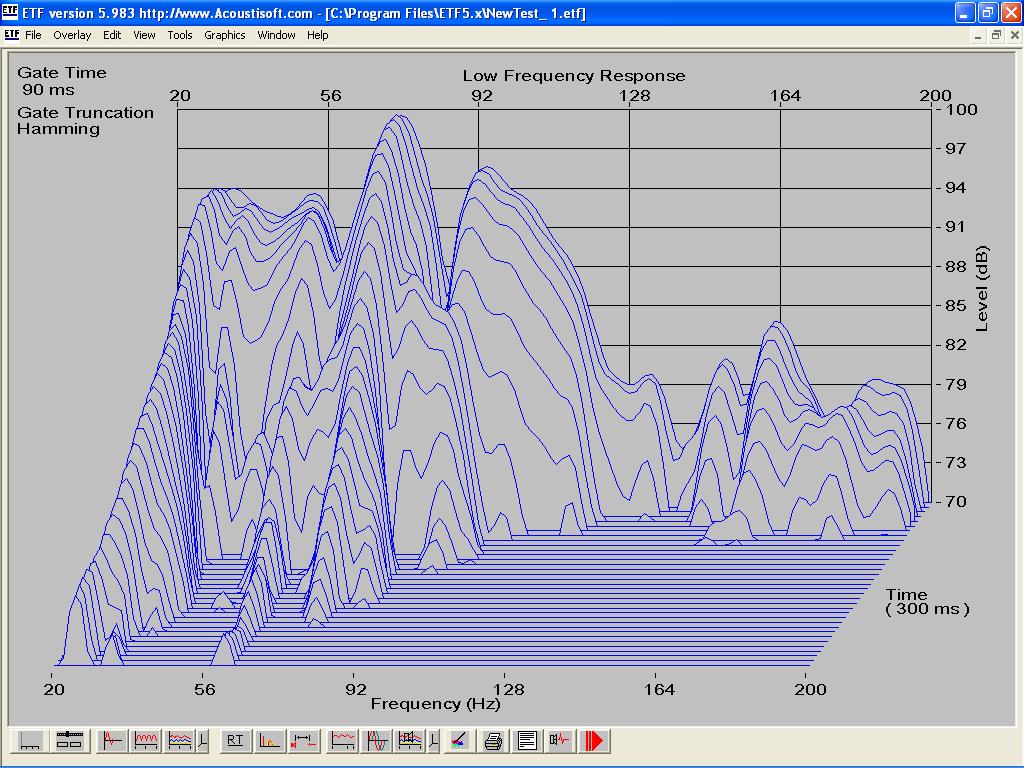1024x768 pixels.
Task: Expand the narrow arrow after multi-colored curves icon
Action: tap(203, 741)
